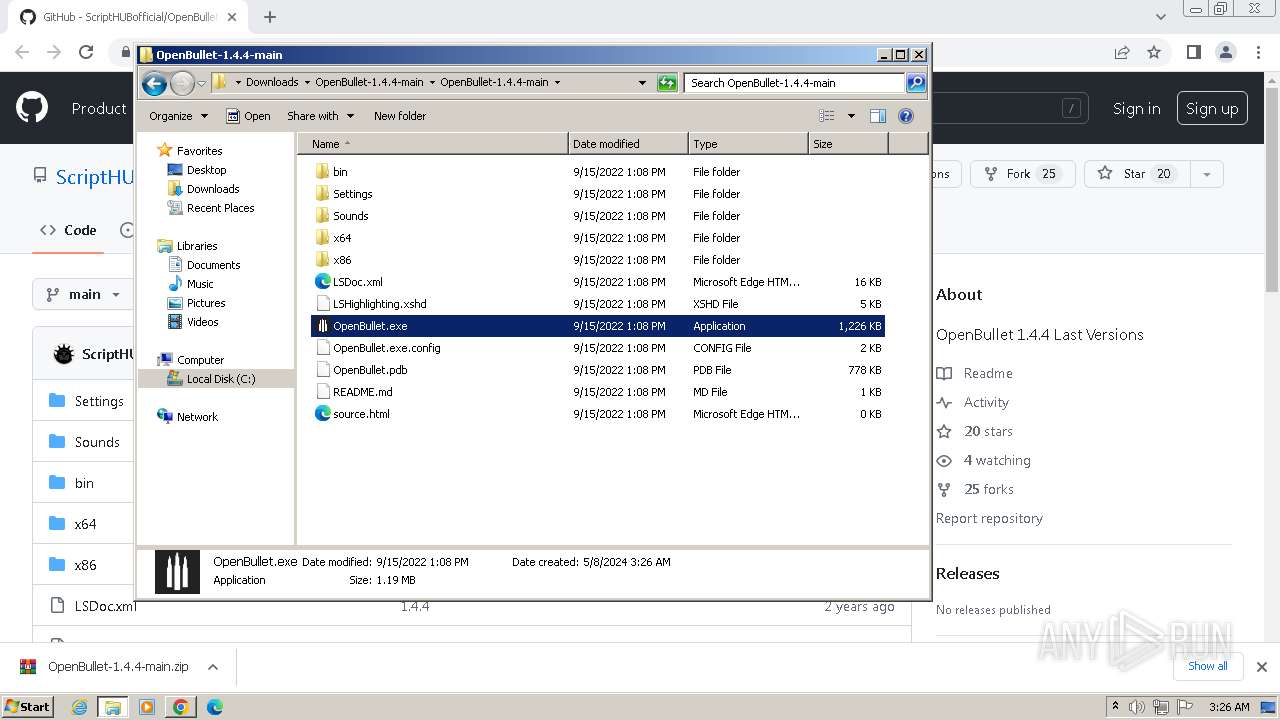This screenshot has height=720, width=1280.
Task: Open Microsoft Edge from taskbar
Action: pos(214,707)
